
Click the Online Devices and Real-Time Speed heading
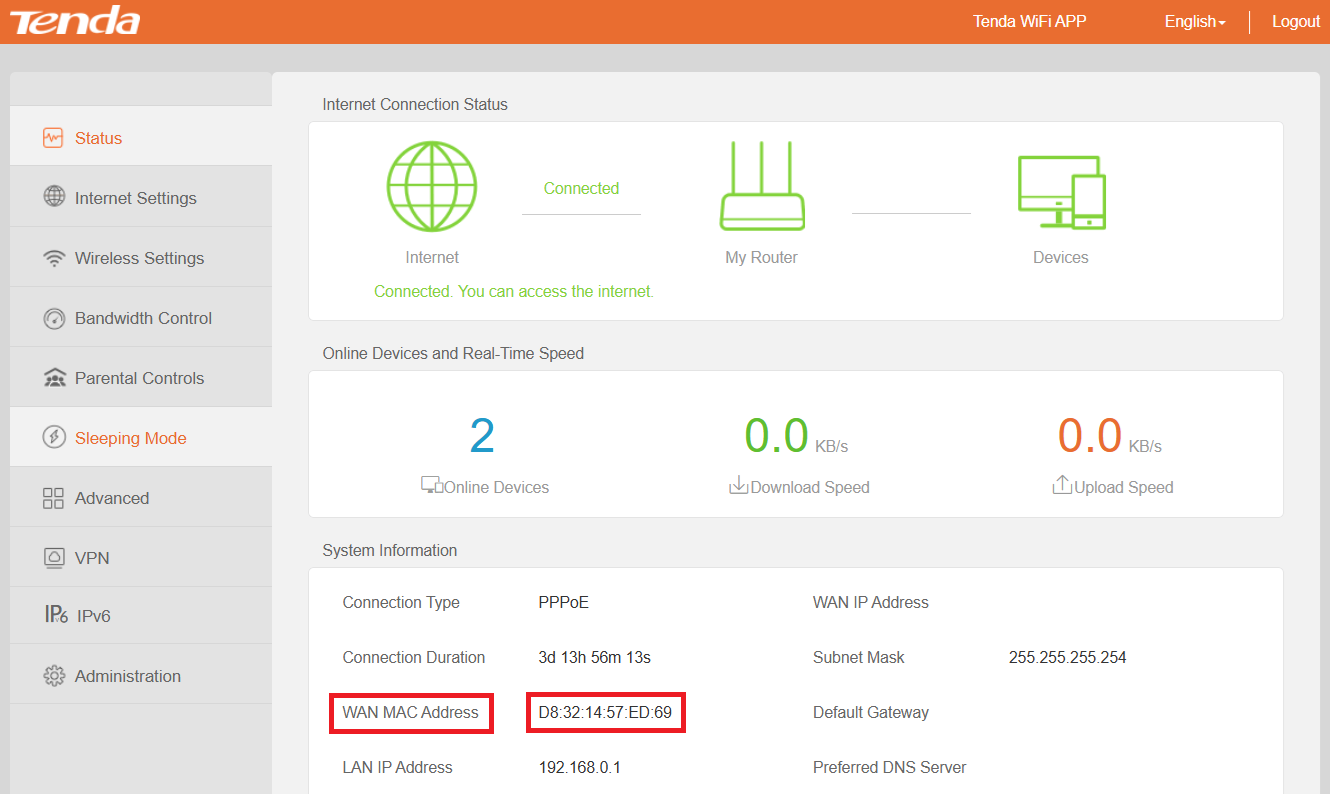(453, 353)
